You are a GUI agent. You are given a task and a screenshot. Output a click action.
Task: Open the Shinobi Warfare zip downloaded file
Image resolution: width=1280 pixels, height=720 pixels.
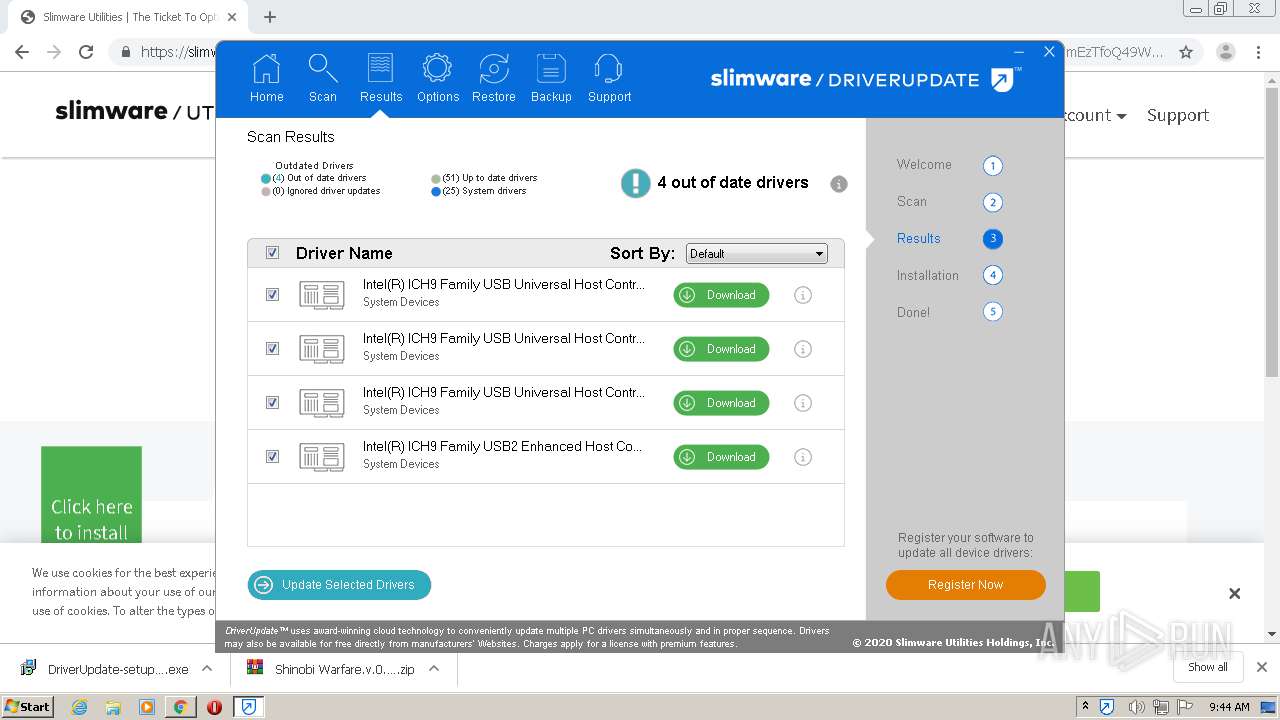coord(331,669)
